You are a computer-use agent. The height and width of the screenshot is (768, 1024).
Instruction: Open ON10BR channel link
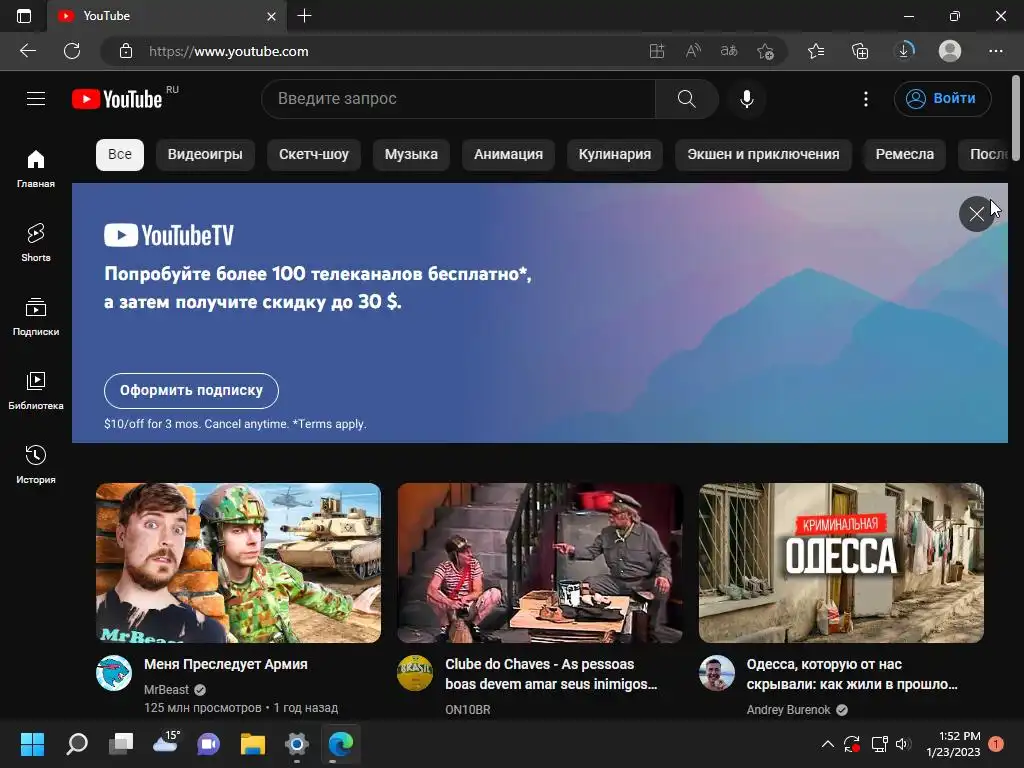point(468,709)
